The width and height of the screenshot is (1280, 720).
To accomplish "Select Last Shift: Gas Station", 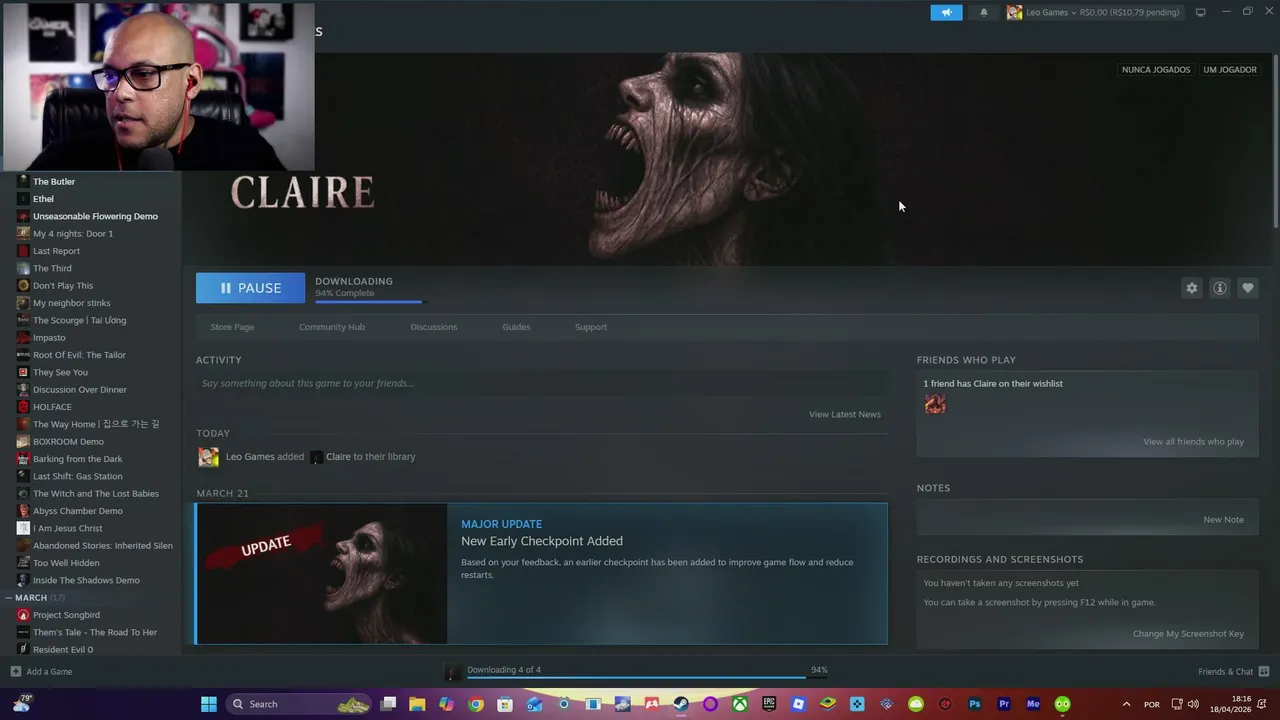I will point(78,476).
